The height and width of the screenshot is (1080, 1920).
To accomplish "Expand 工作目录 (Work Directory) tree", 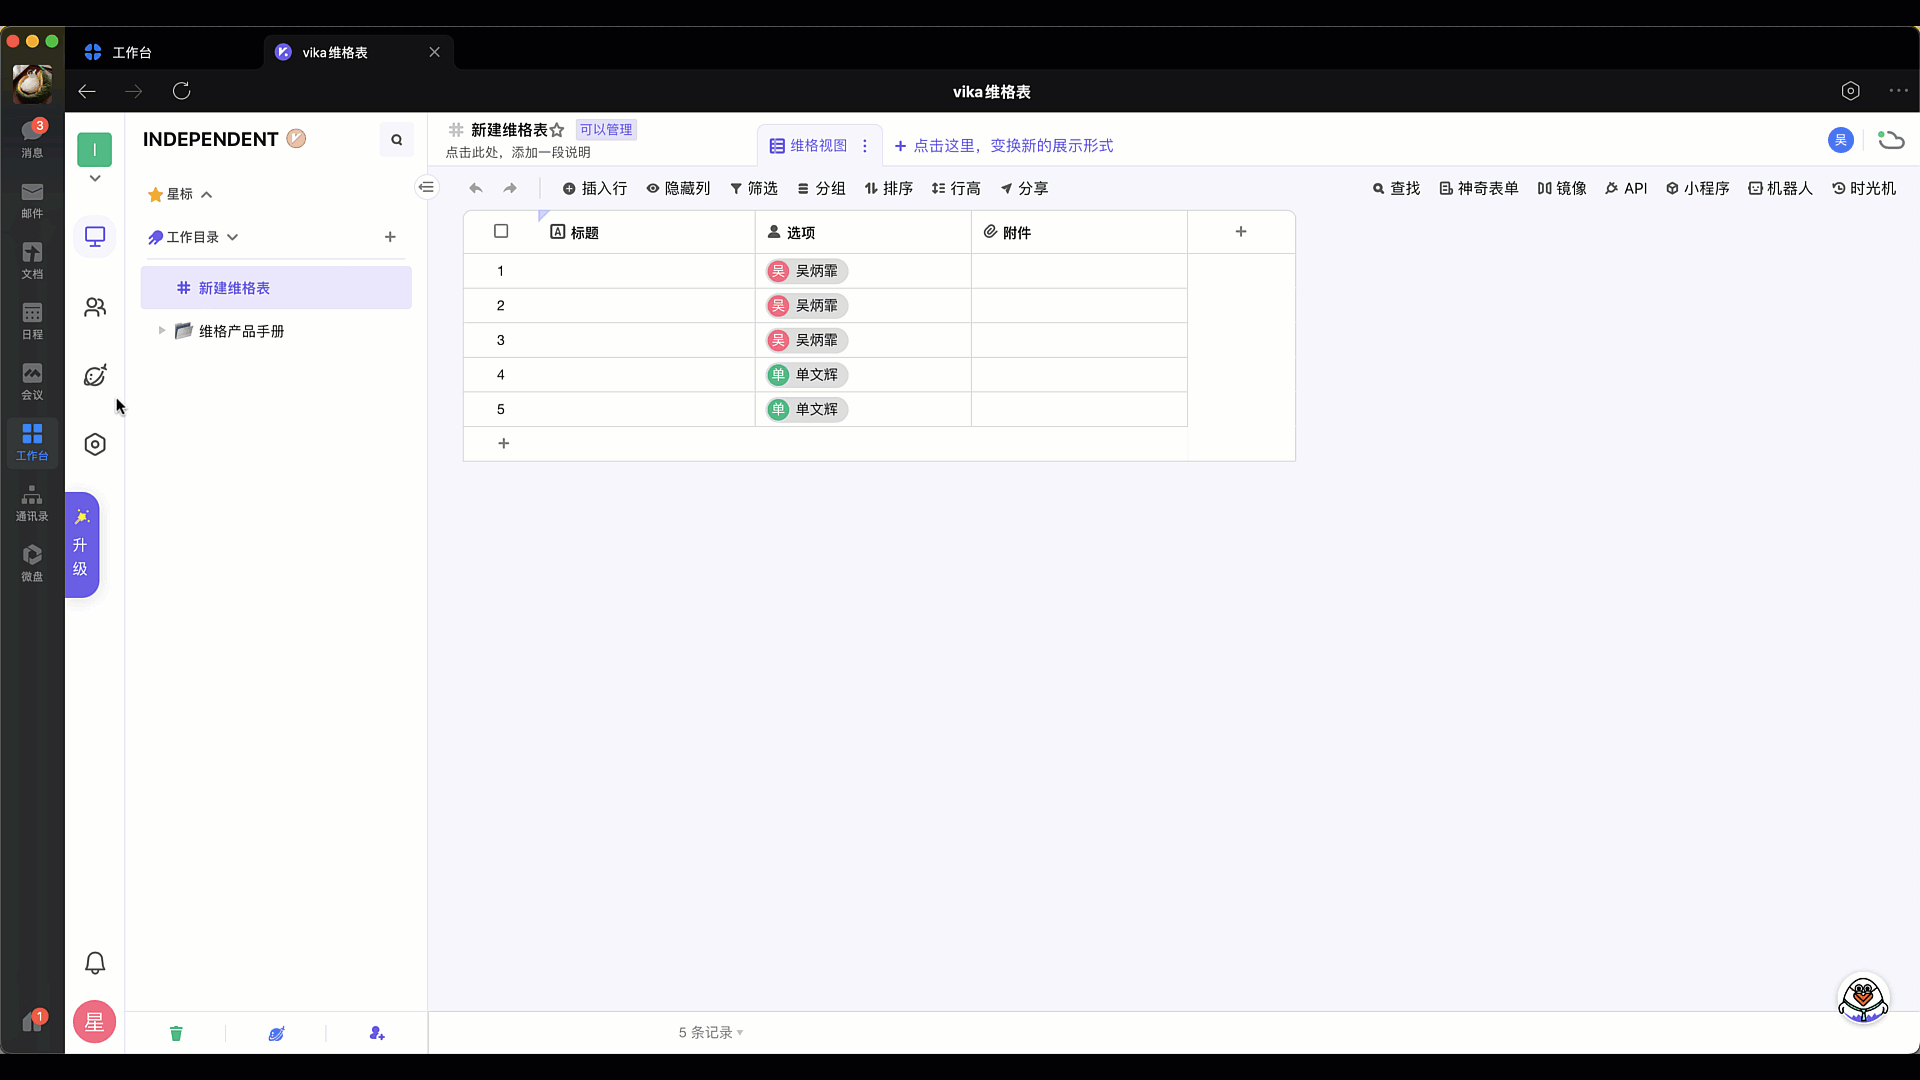I will [232, 236].
